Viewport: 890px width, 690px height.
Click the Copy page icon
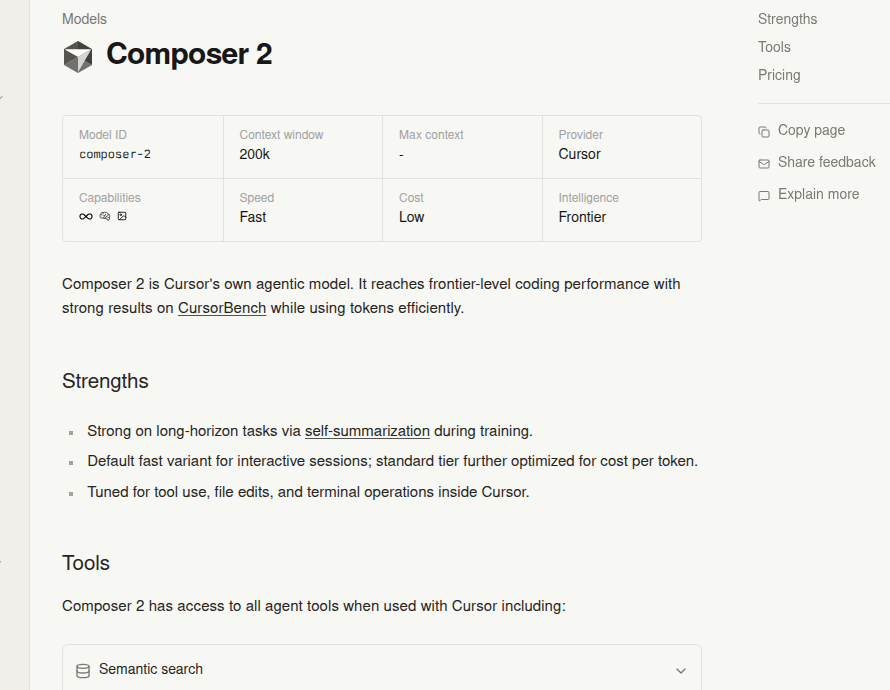click(x=764, y=131)
